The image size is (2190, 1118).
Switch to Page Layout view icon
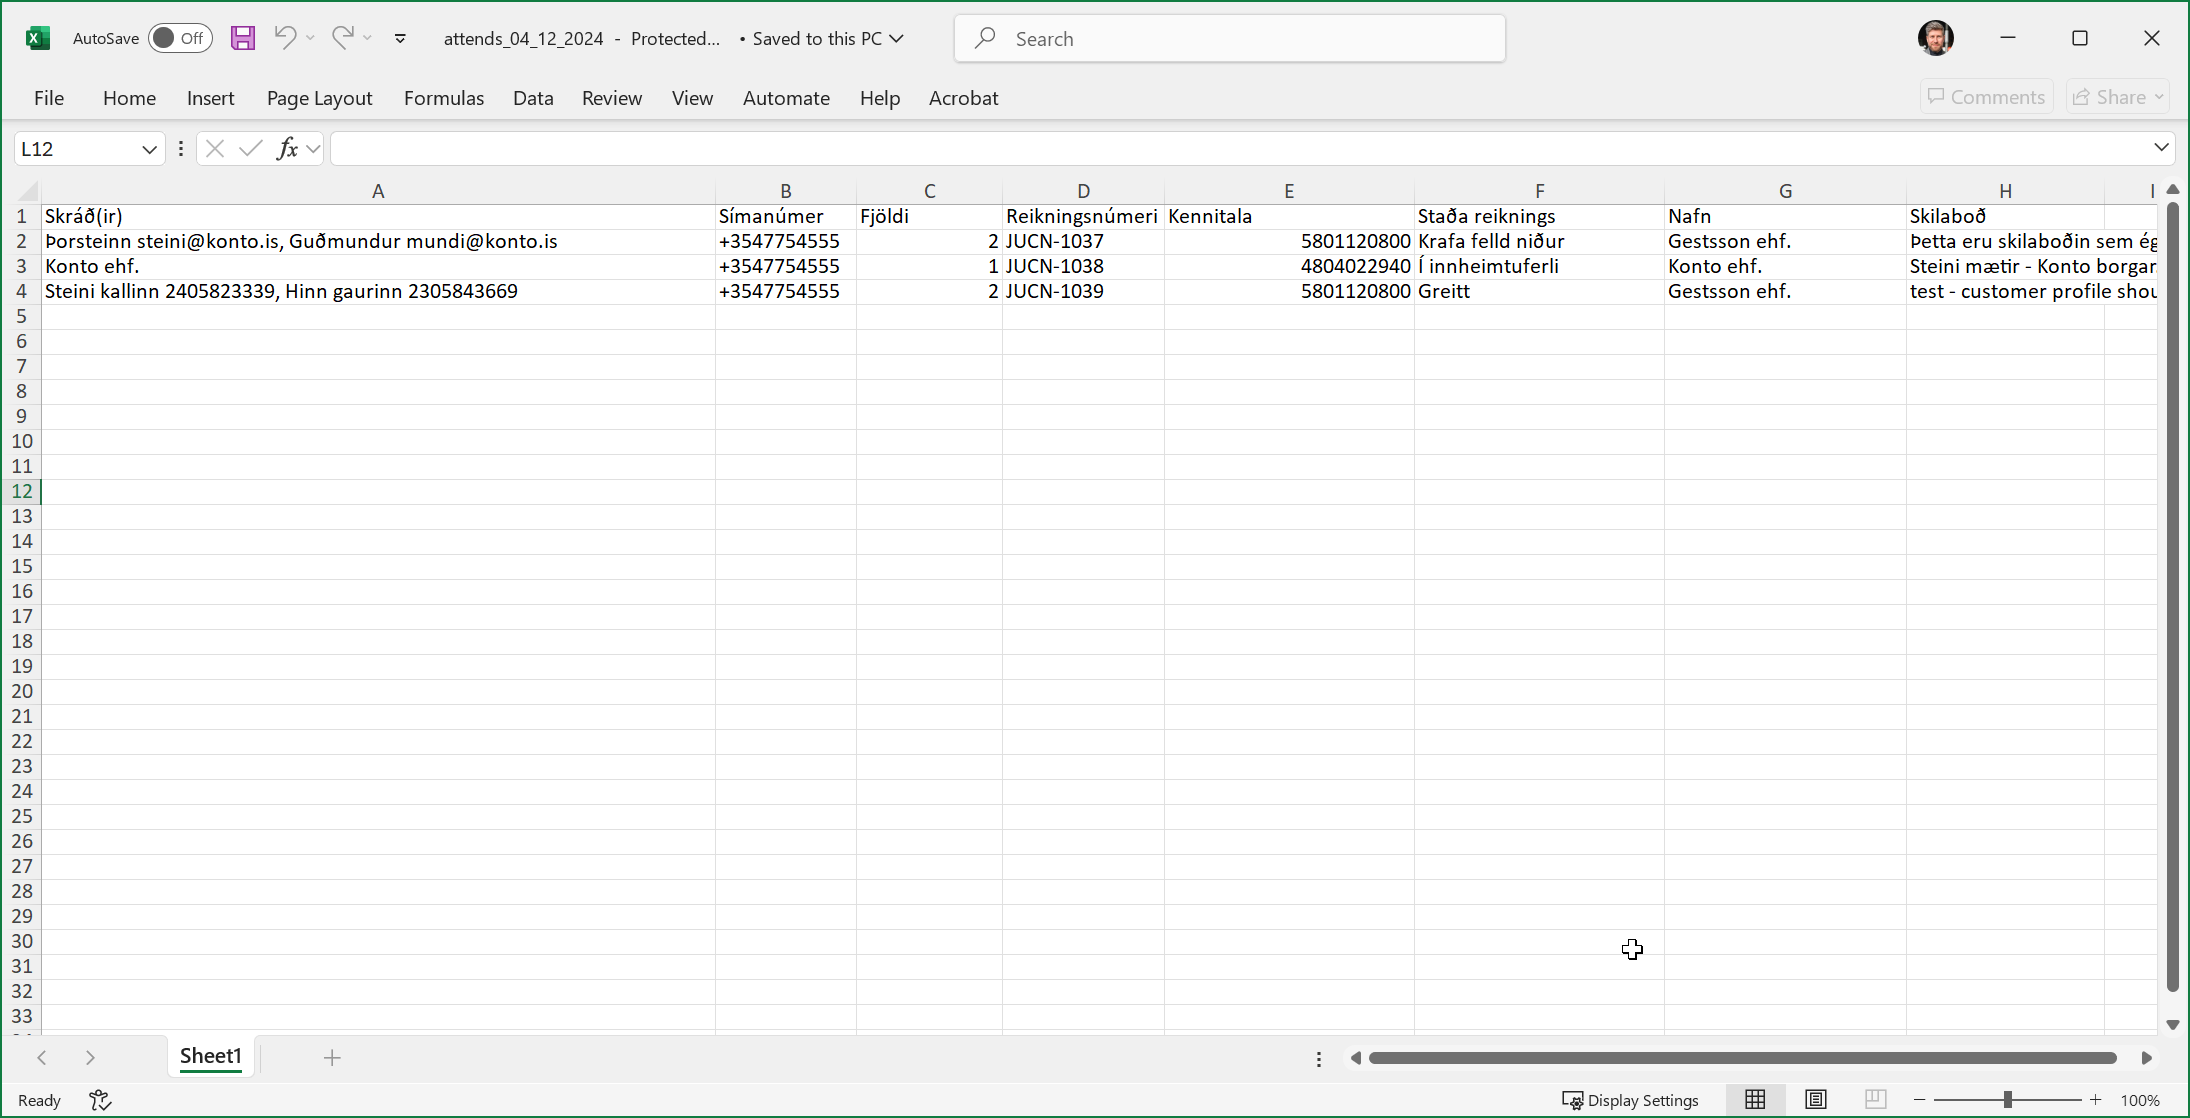(x=1815, y=1100)
